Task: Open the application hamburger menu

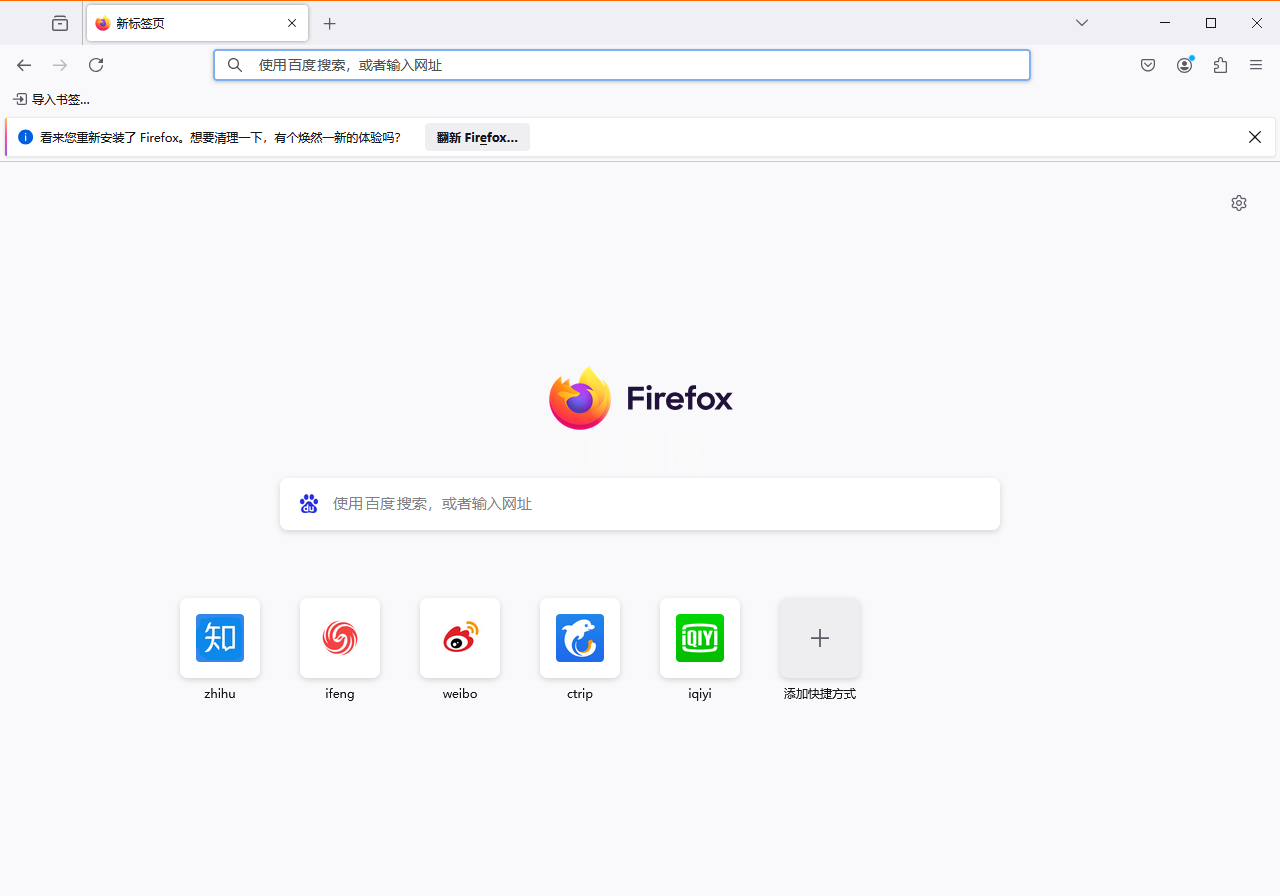Action: [1256, 65]
